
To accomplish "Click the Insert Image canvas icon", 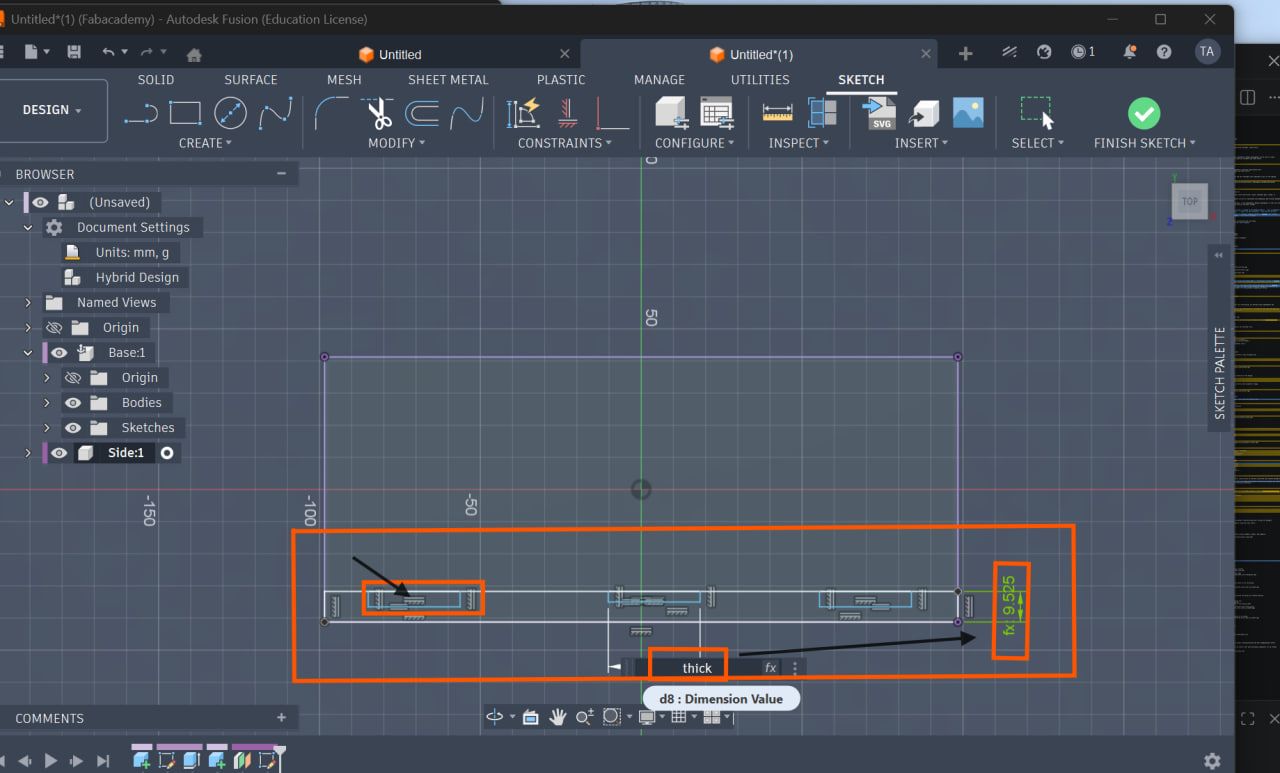I will 967,113.
